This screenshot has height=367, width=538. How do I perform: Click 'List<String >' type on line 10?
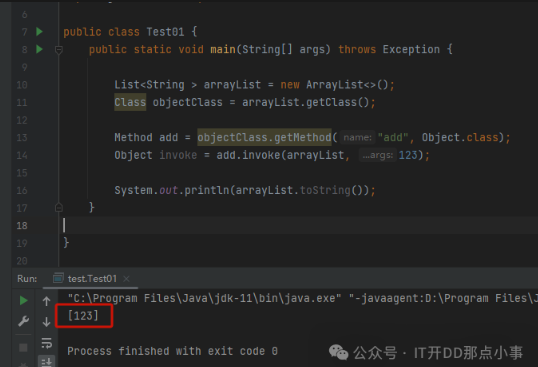tap(155, 84)
